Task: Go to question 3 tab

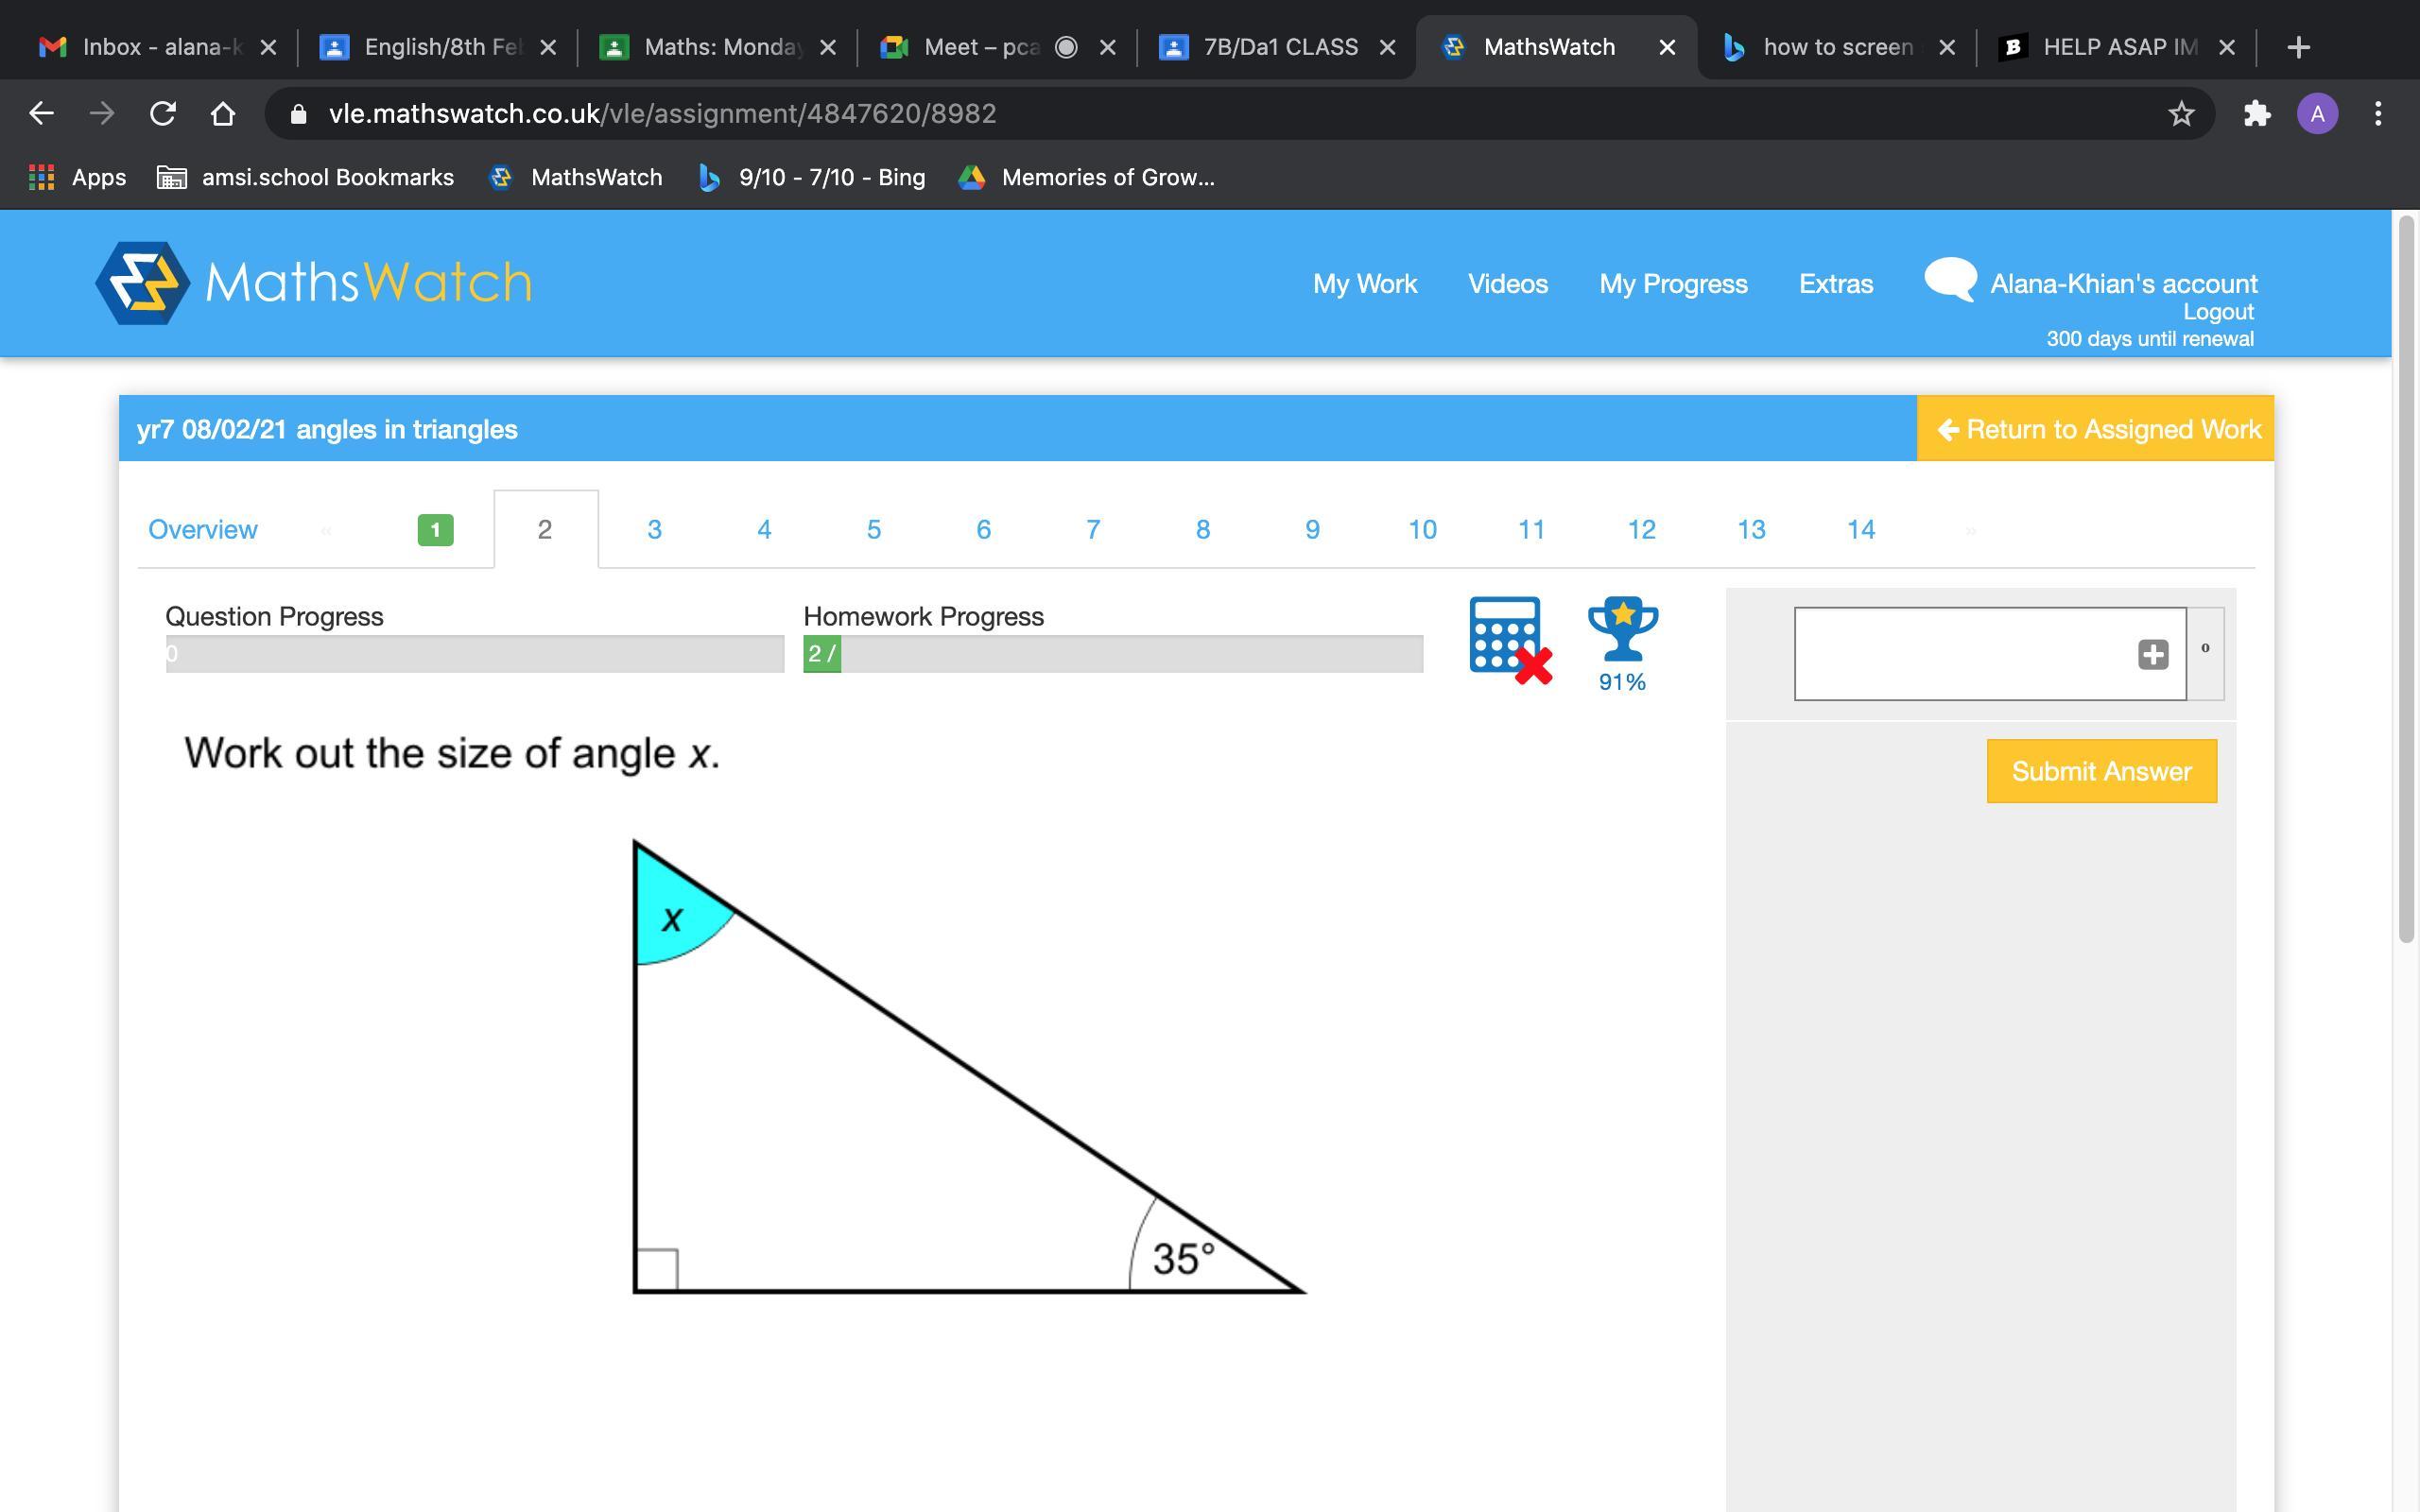Action: [x=654, y=529]
